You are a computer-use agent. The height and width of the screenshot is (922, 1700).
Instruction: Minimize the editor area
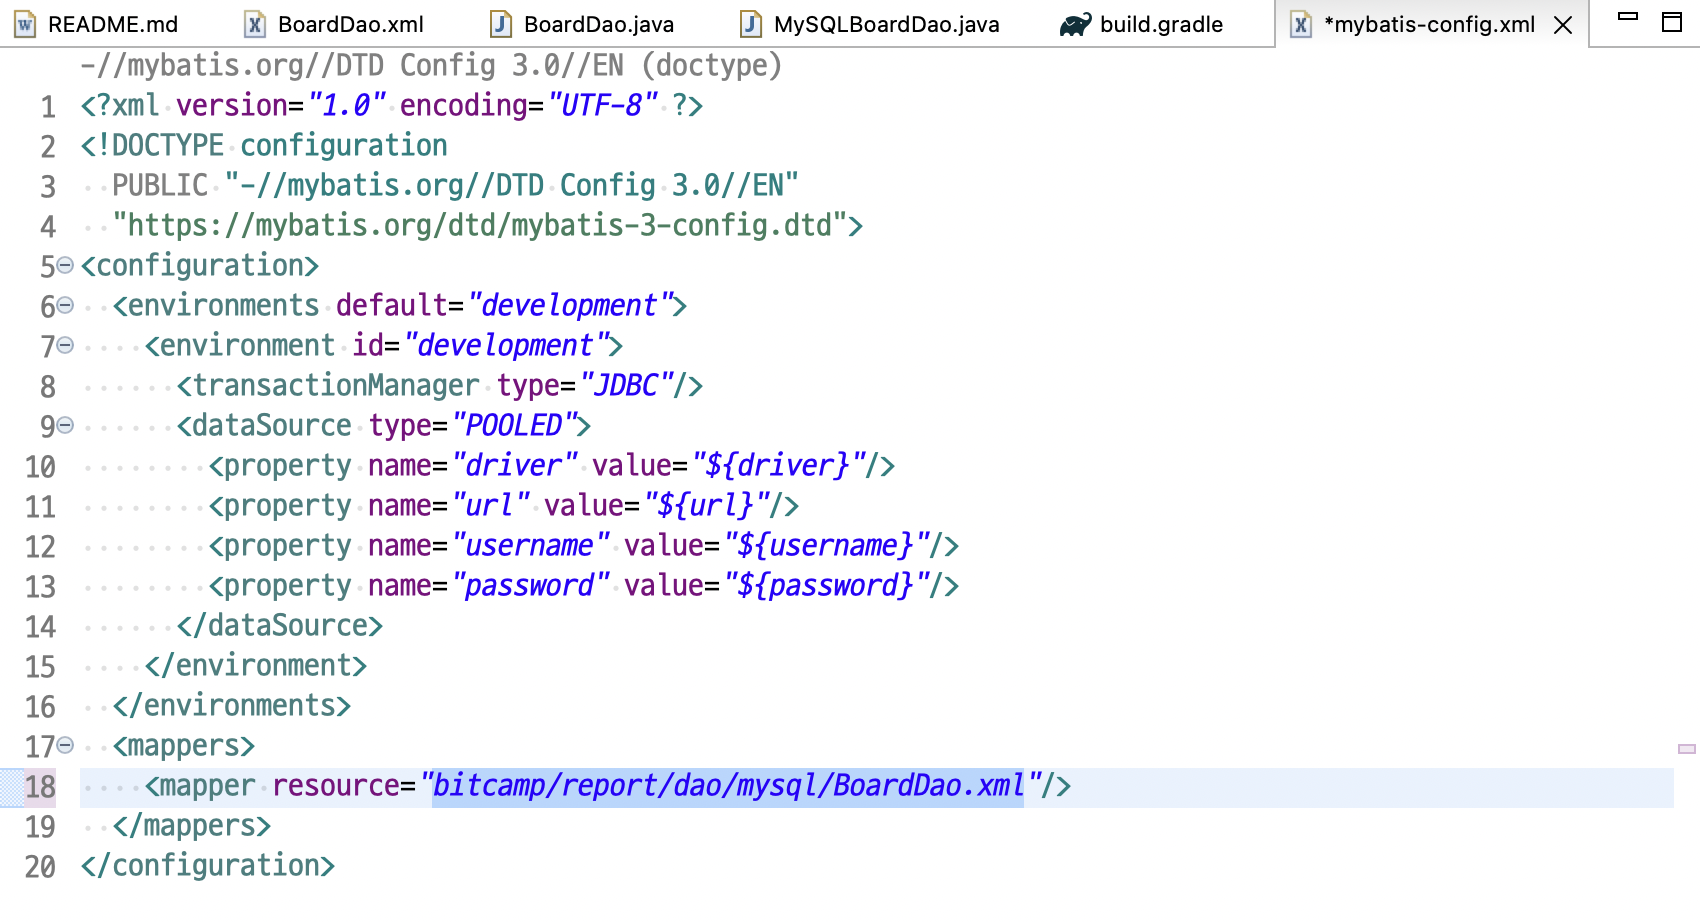[x=1628, y=16]
